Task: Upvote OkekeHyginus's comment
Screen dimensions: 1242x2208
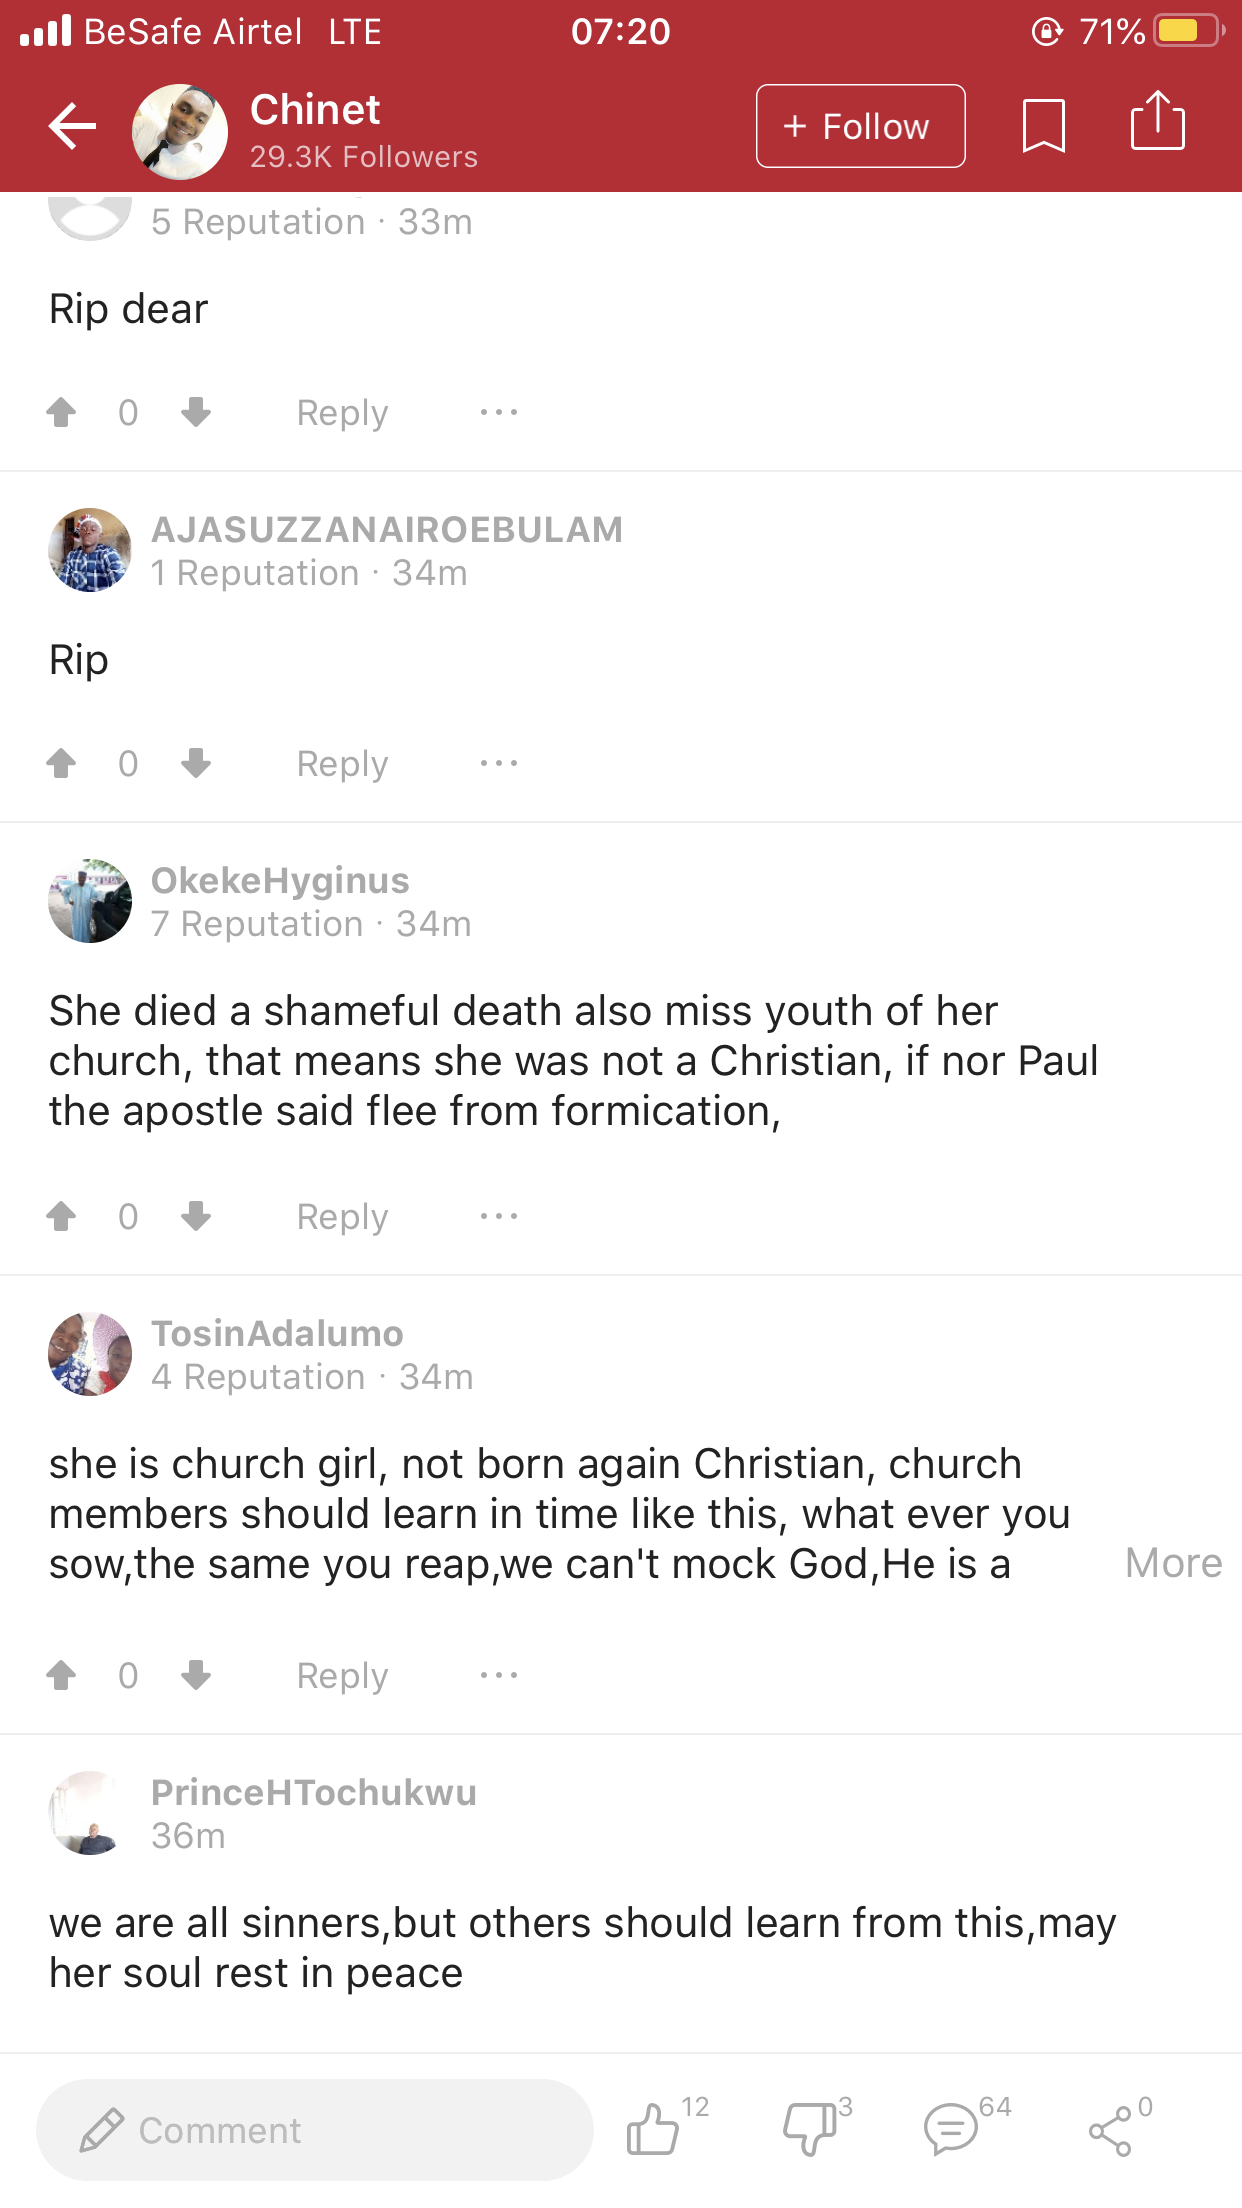Action: [62, 1216]
